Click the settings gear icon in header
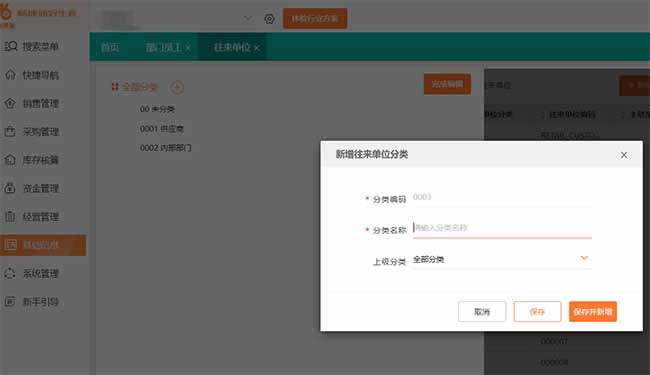The width and height of the screenshot is (650, 375). (269, 19)
